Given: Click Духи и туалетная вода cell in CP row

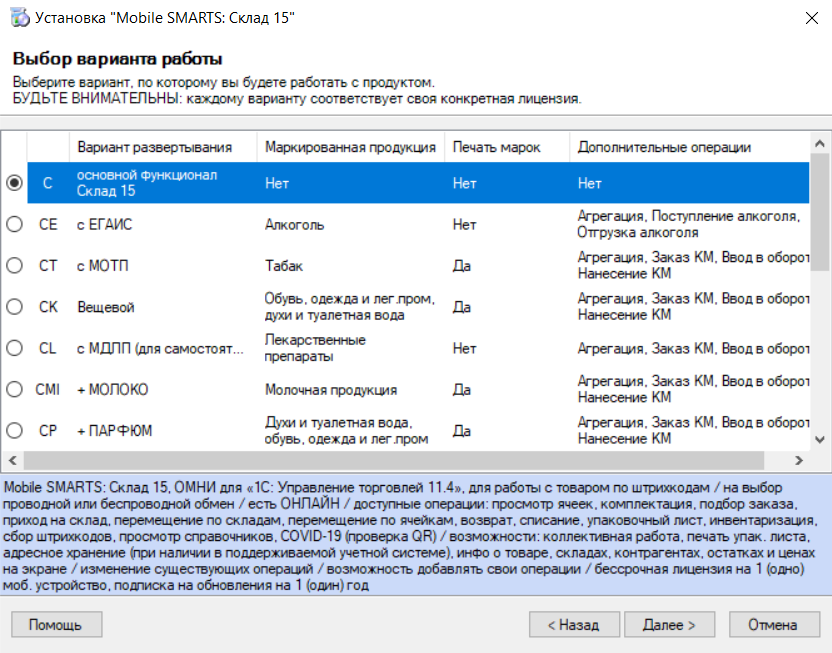Looking at the screenshot, I should tap(346, 430).
